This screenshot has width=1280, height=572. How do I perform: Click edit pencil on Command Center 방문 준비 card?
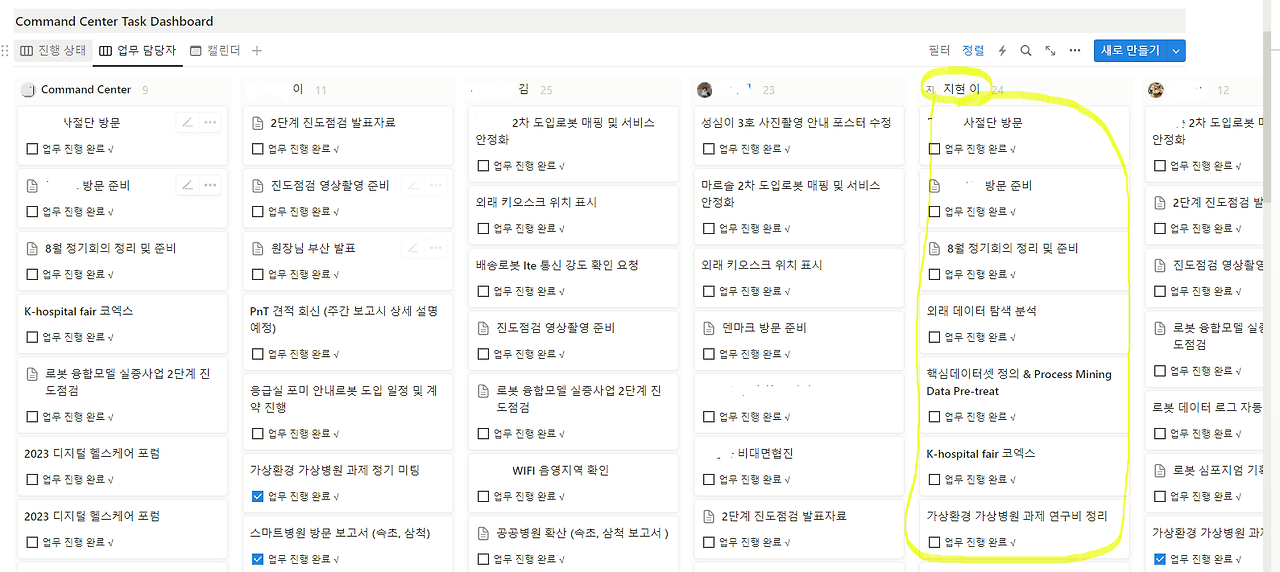tap(187, 185)
